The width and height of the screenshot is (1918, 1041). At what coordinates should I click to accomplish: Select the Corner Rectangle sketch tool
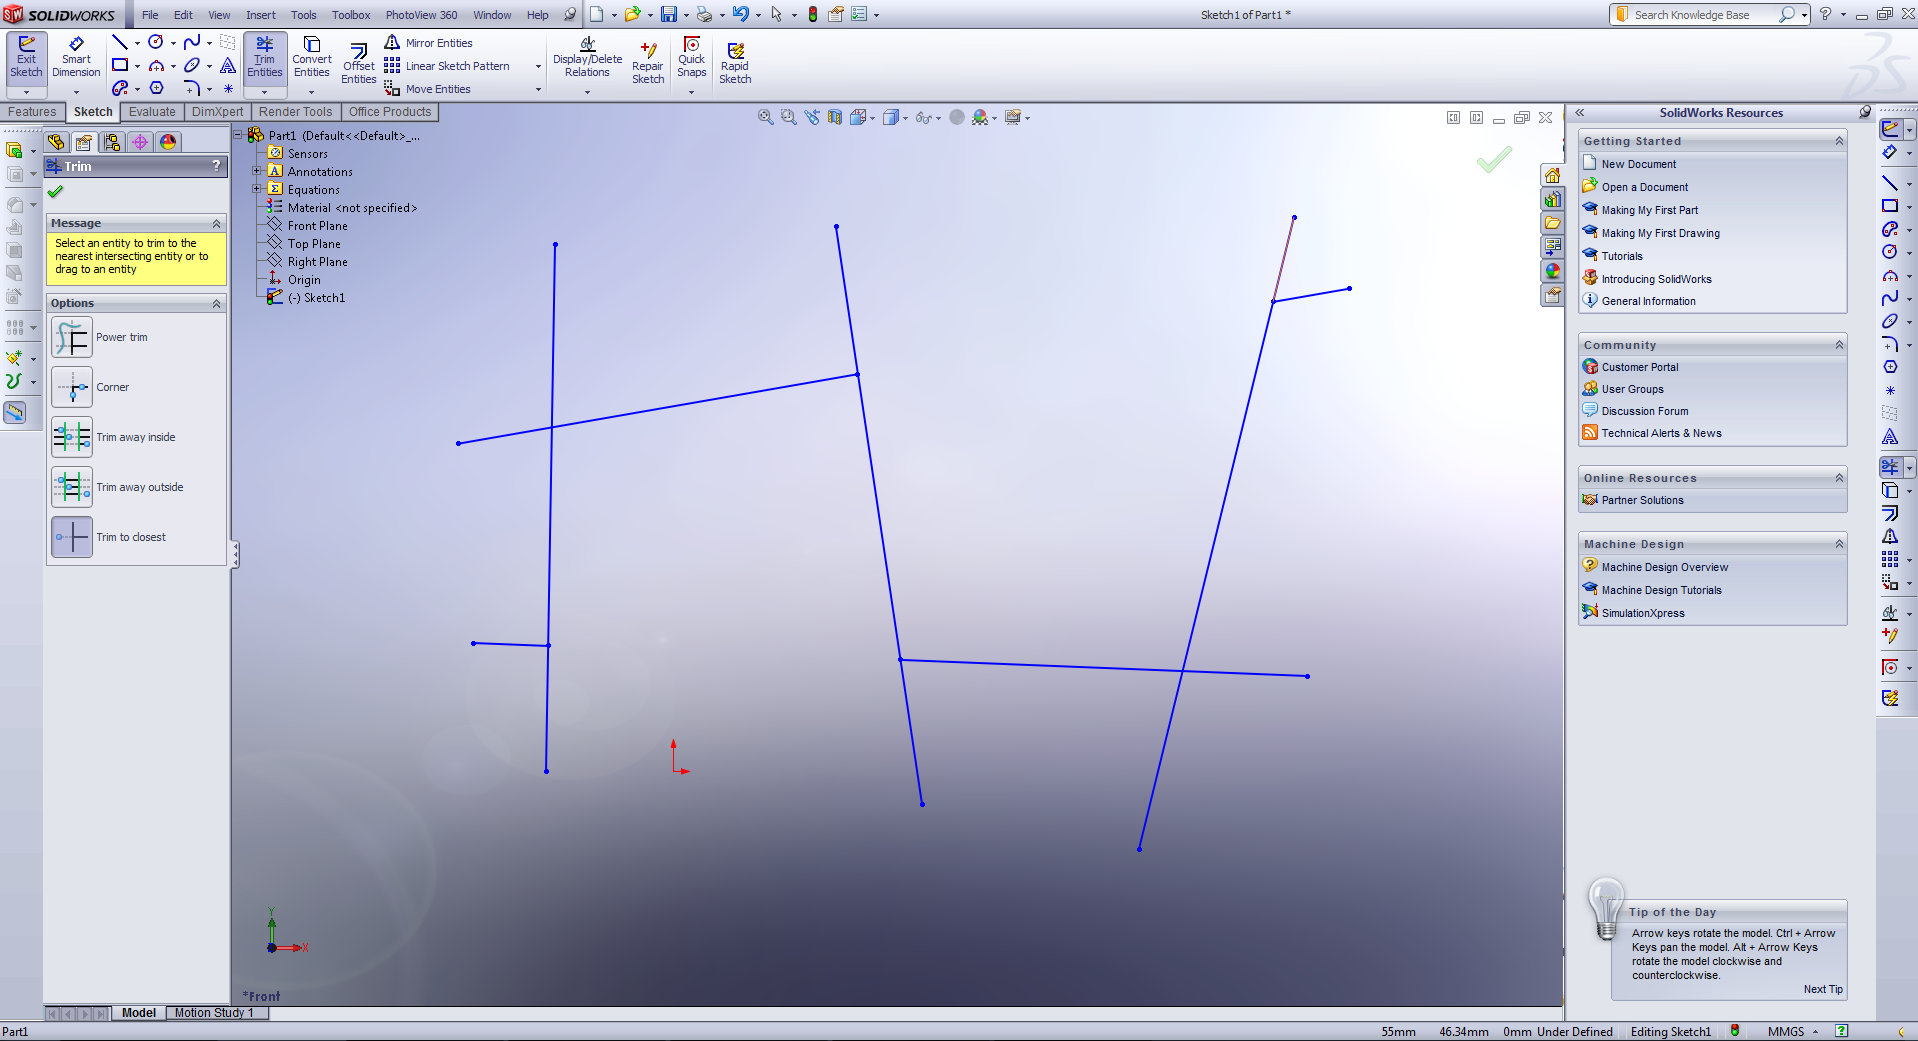click(120, 65)
